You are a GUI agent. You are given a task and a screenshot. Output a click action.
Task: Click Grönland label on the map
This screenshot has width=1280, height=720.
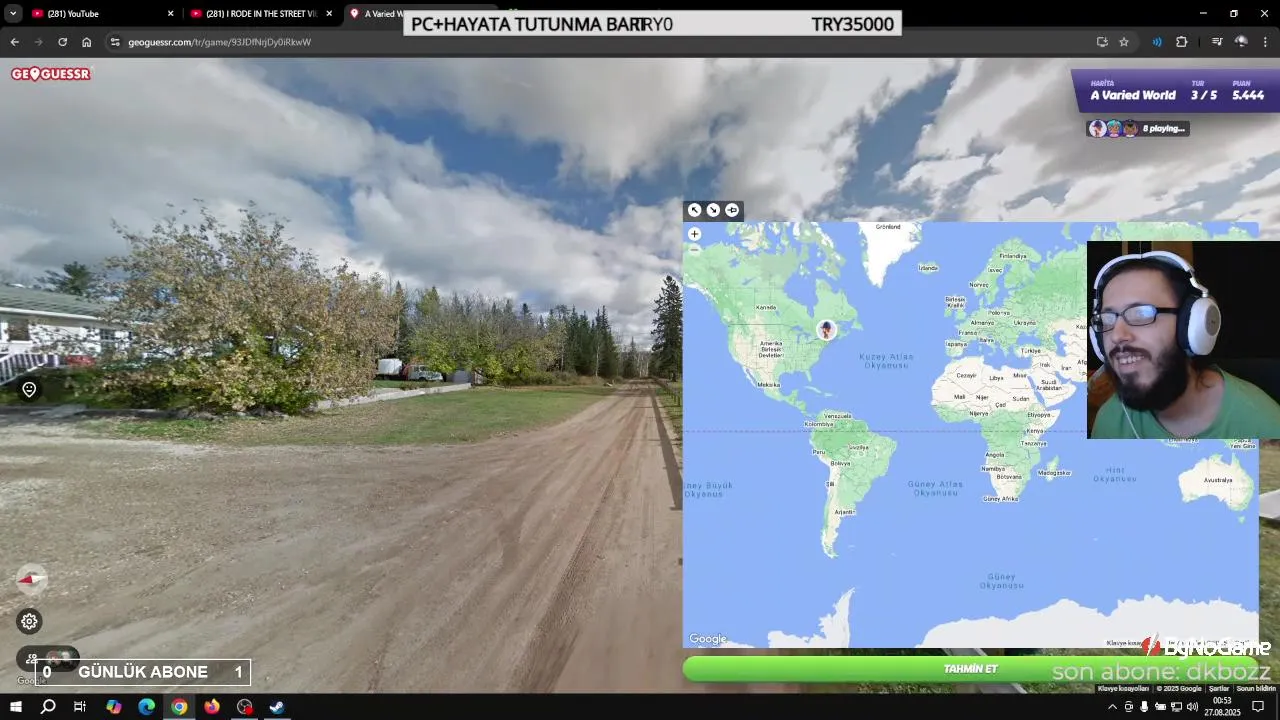(888, 227)
